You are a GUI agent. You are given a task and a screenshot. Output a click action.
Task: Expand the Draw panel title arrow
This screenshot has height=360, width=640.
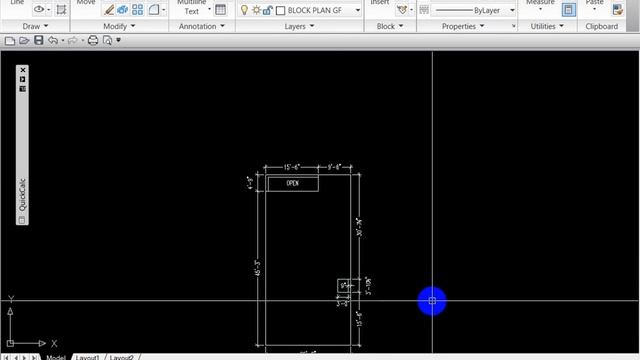click(46, 26)
